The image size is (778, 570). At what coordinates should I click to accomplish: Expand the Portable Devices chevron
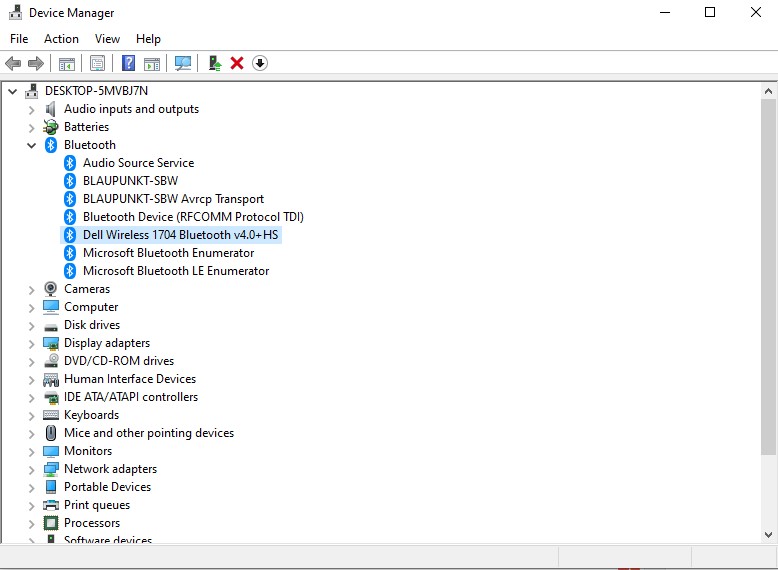pos(31,488)
